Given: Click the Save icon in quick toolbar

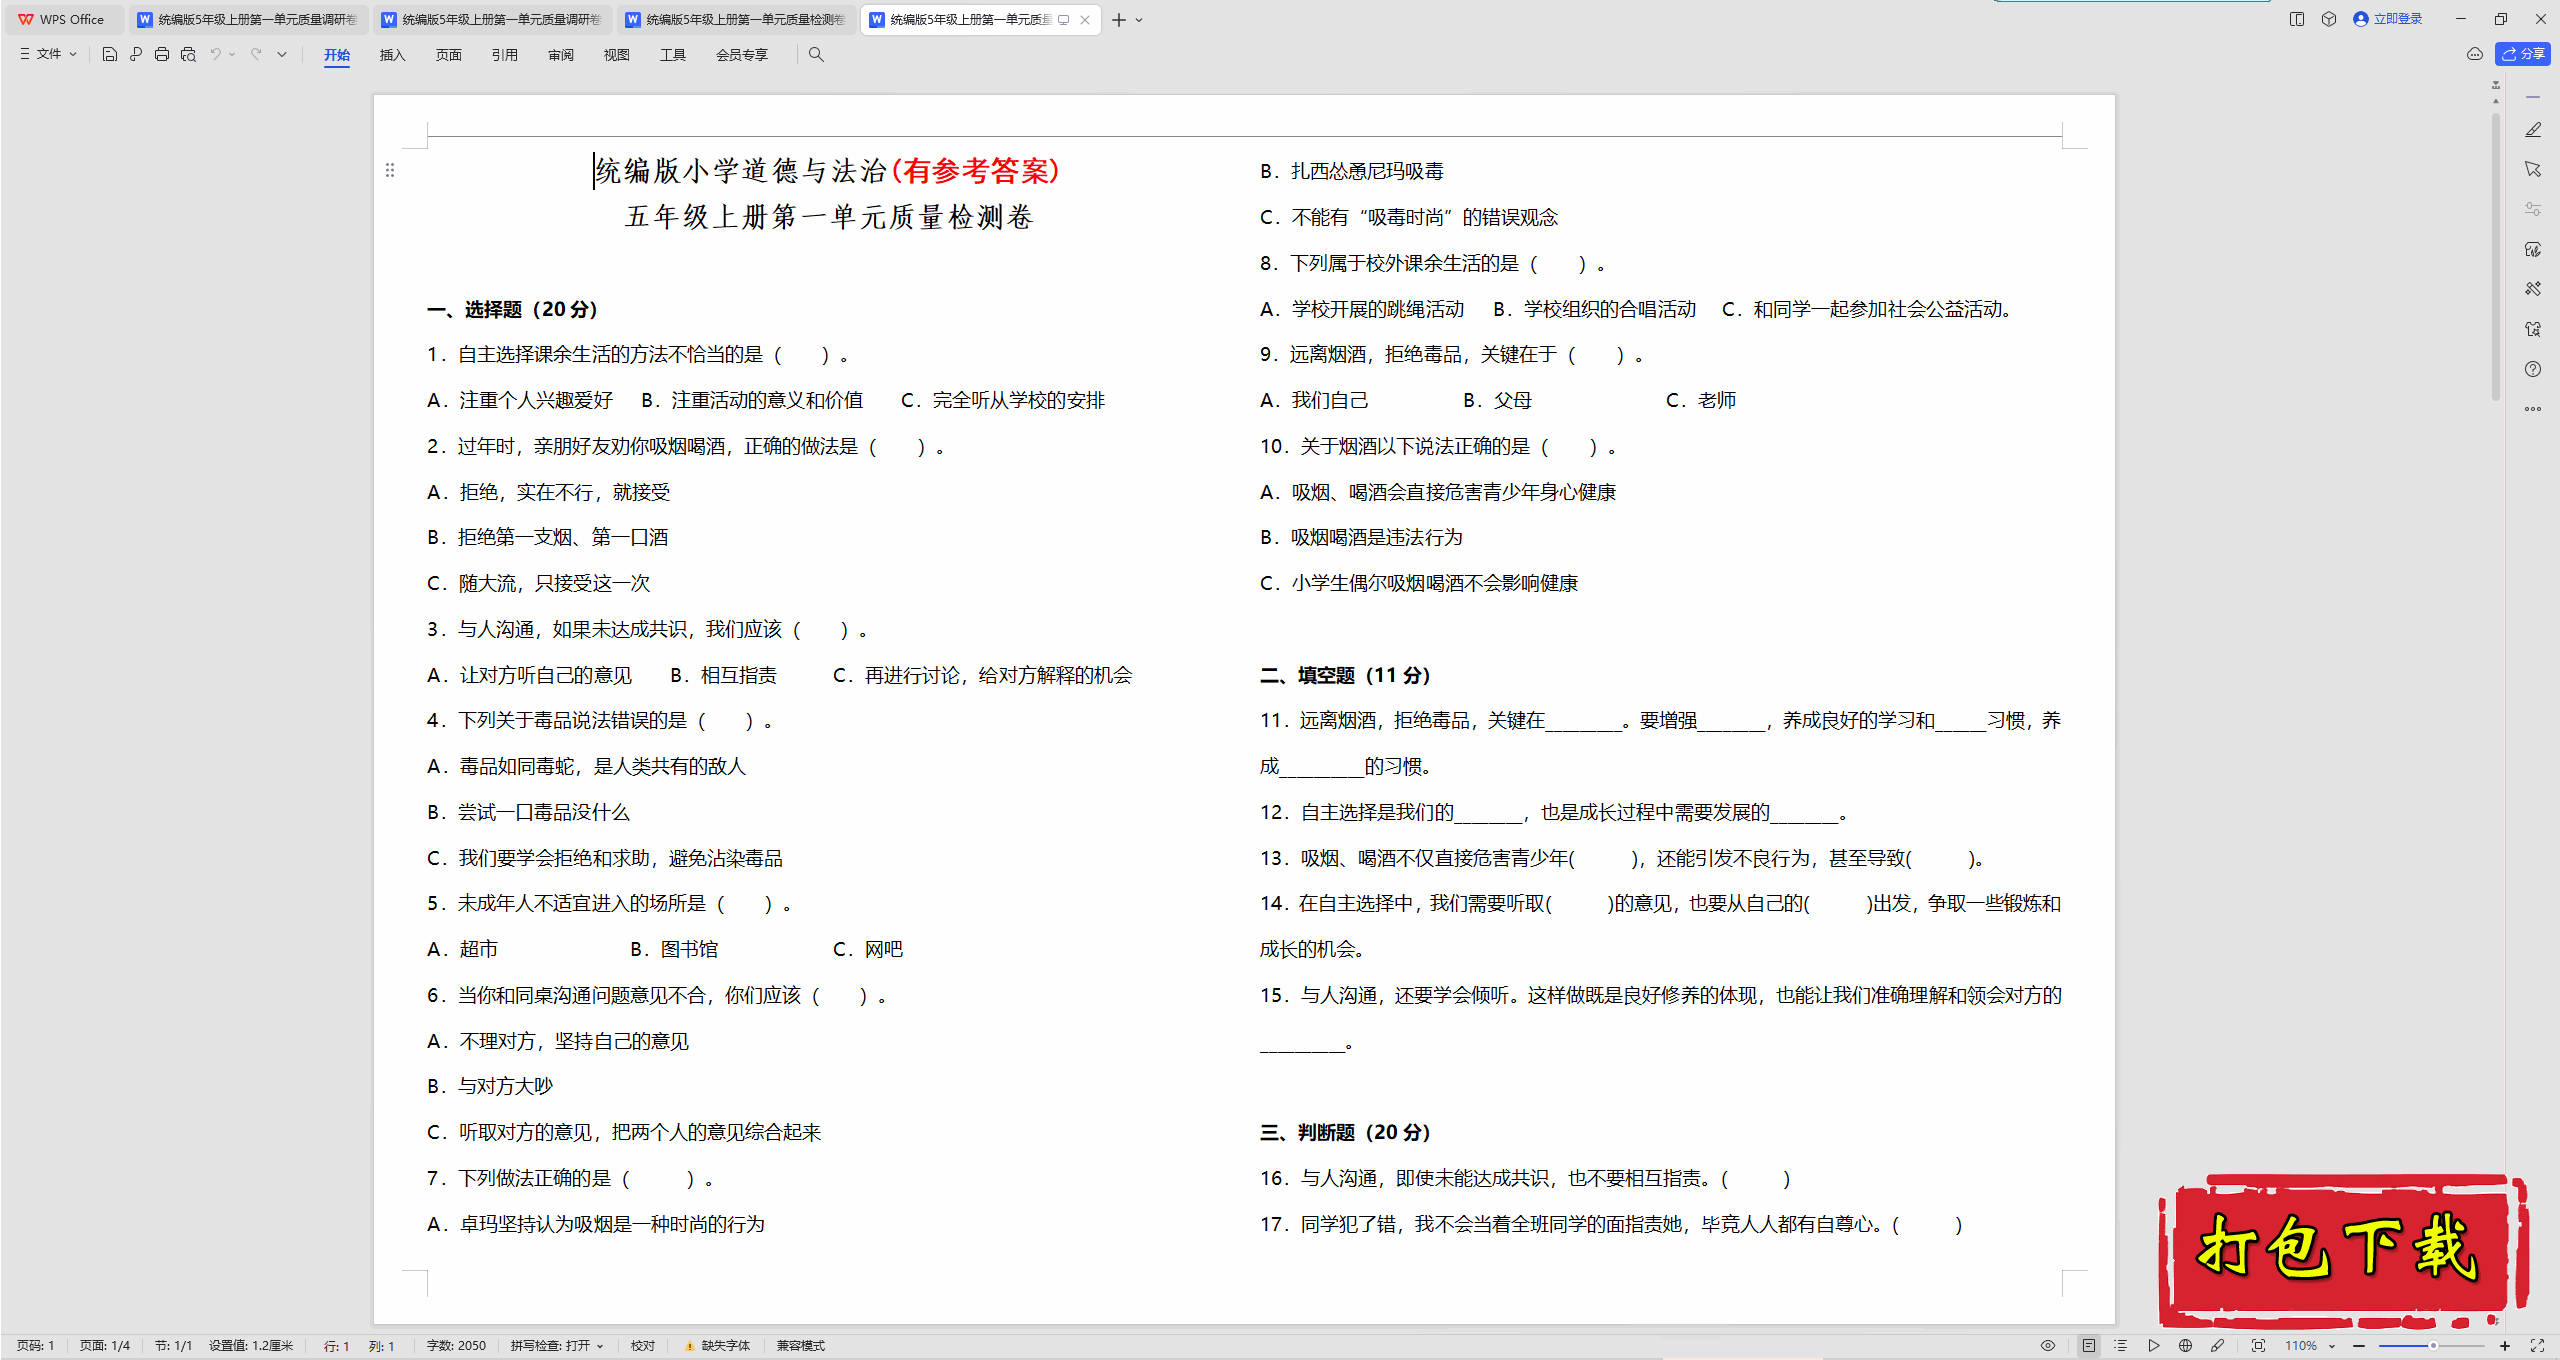Looking at the screenshot, I should pyautogui.click(x=110, y=54).
